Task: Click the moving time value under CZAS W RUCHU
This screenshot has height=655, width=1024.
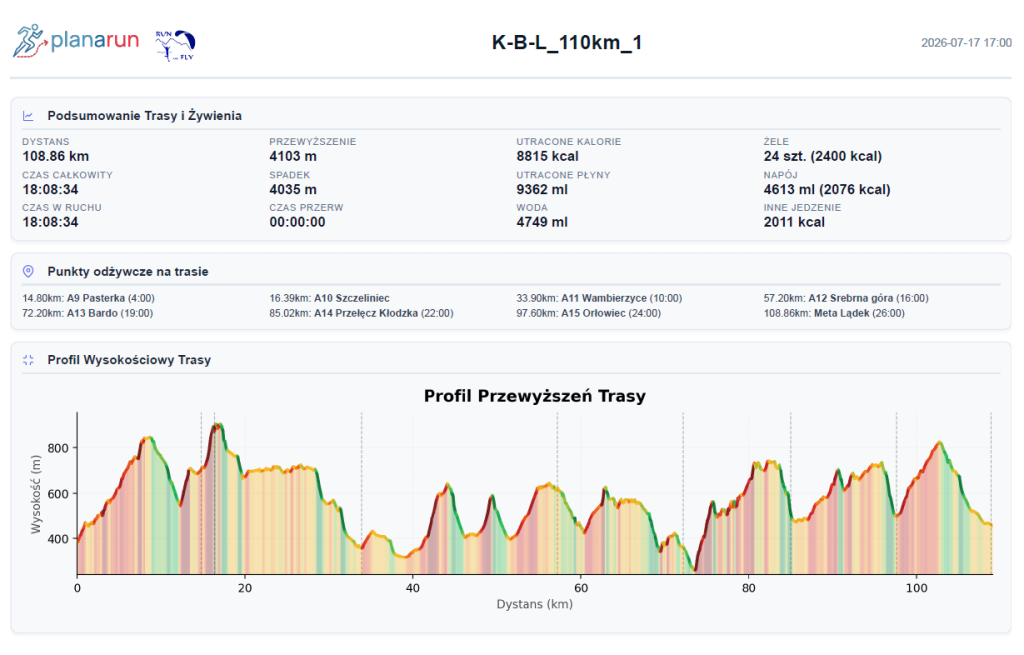Action: 50,222
